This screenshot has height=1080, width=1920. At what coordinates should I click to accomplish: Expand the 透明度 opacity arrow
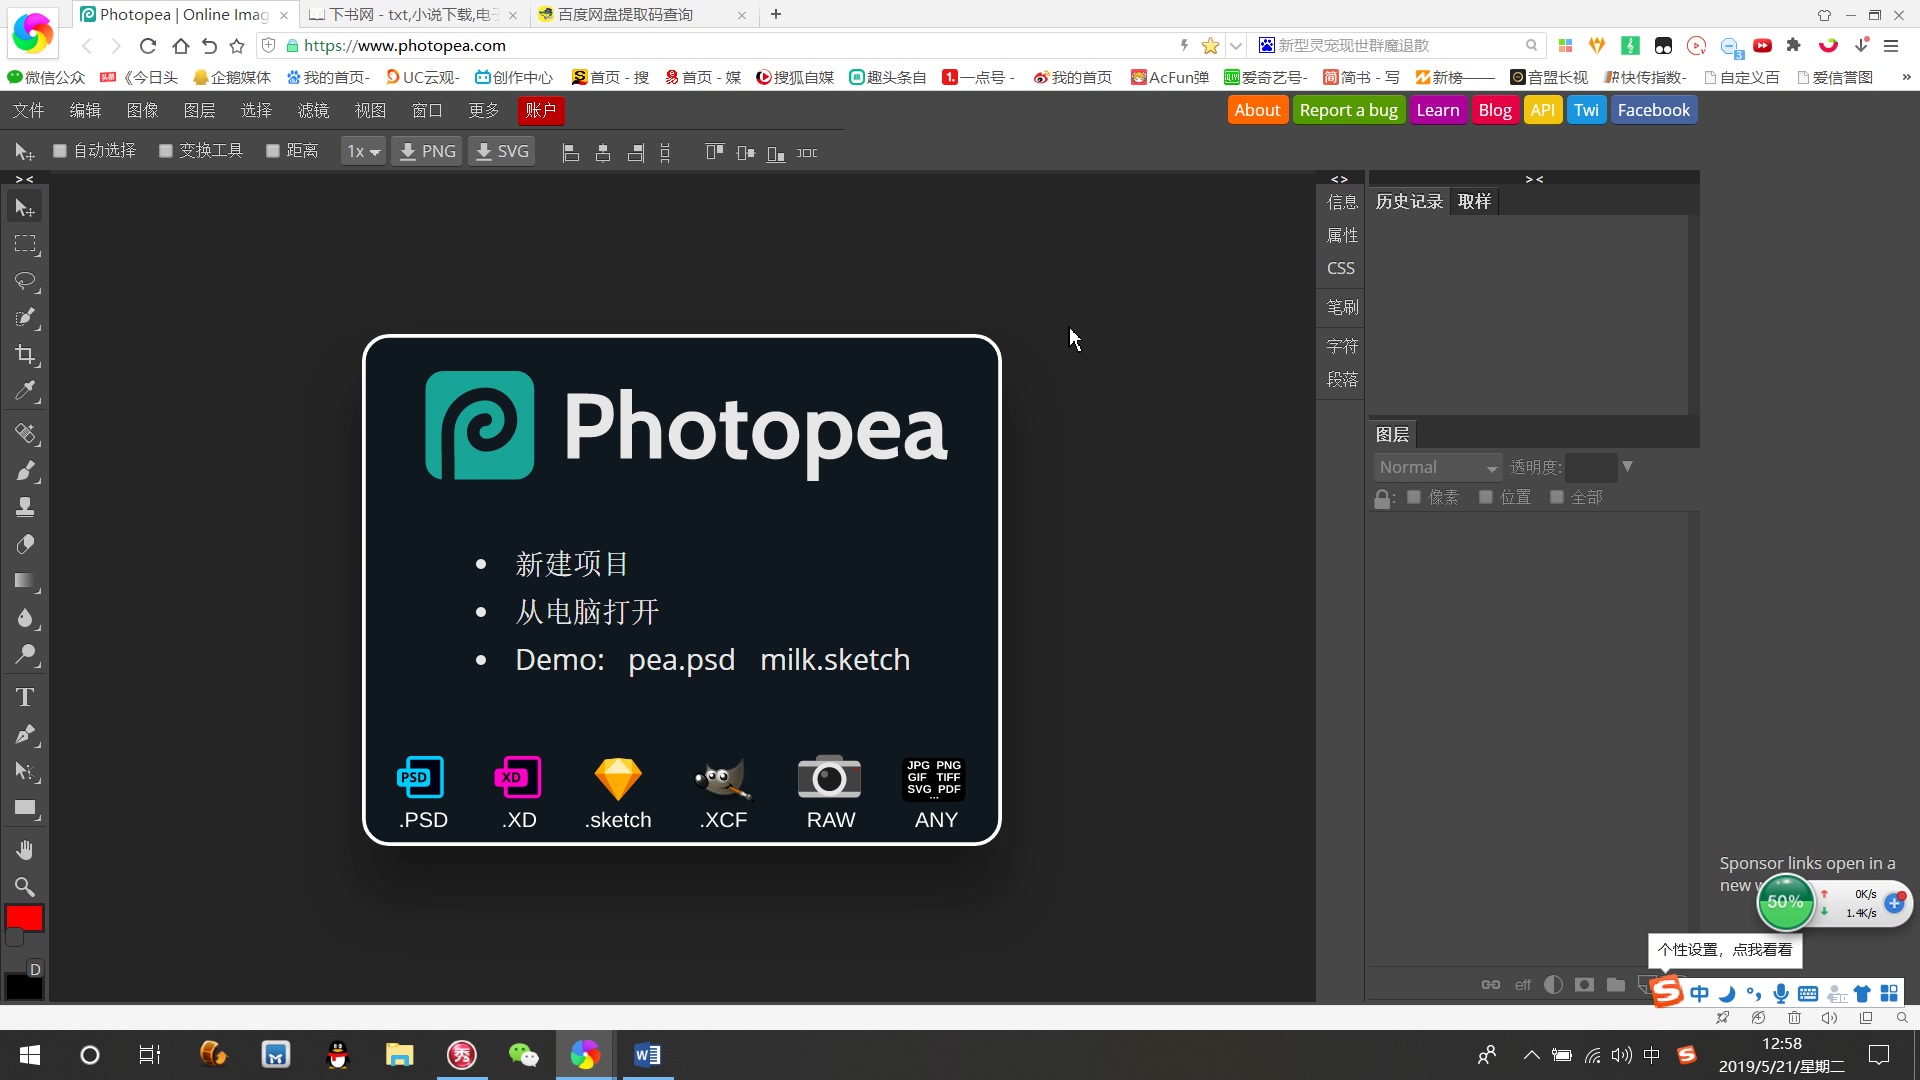(x=1627, y=467)
